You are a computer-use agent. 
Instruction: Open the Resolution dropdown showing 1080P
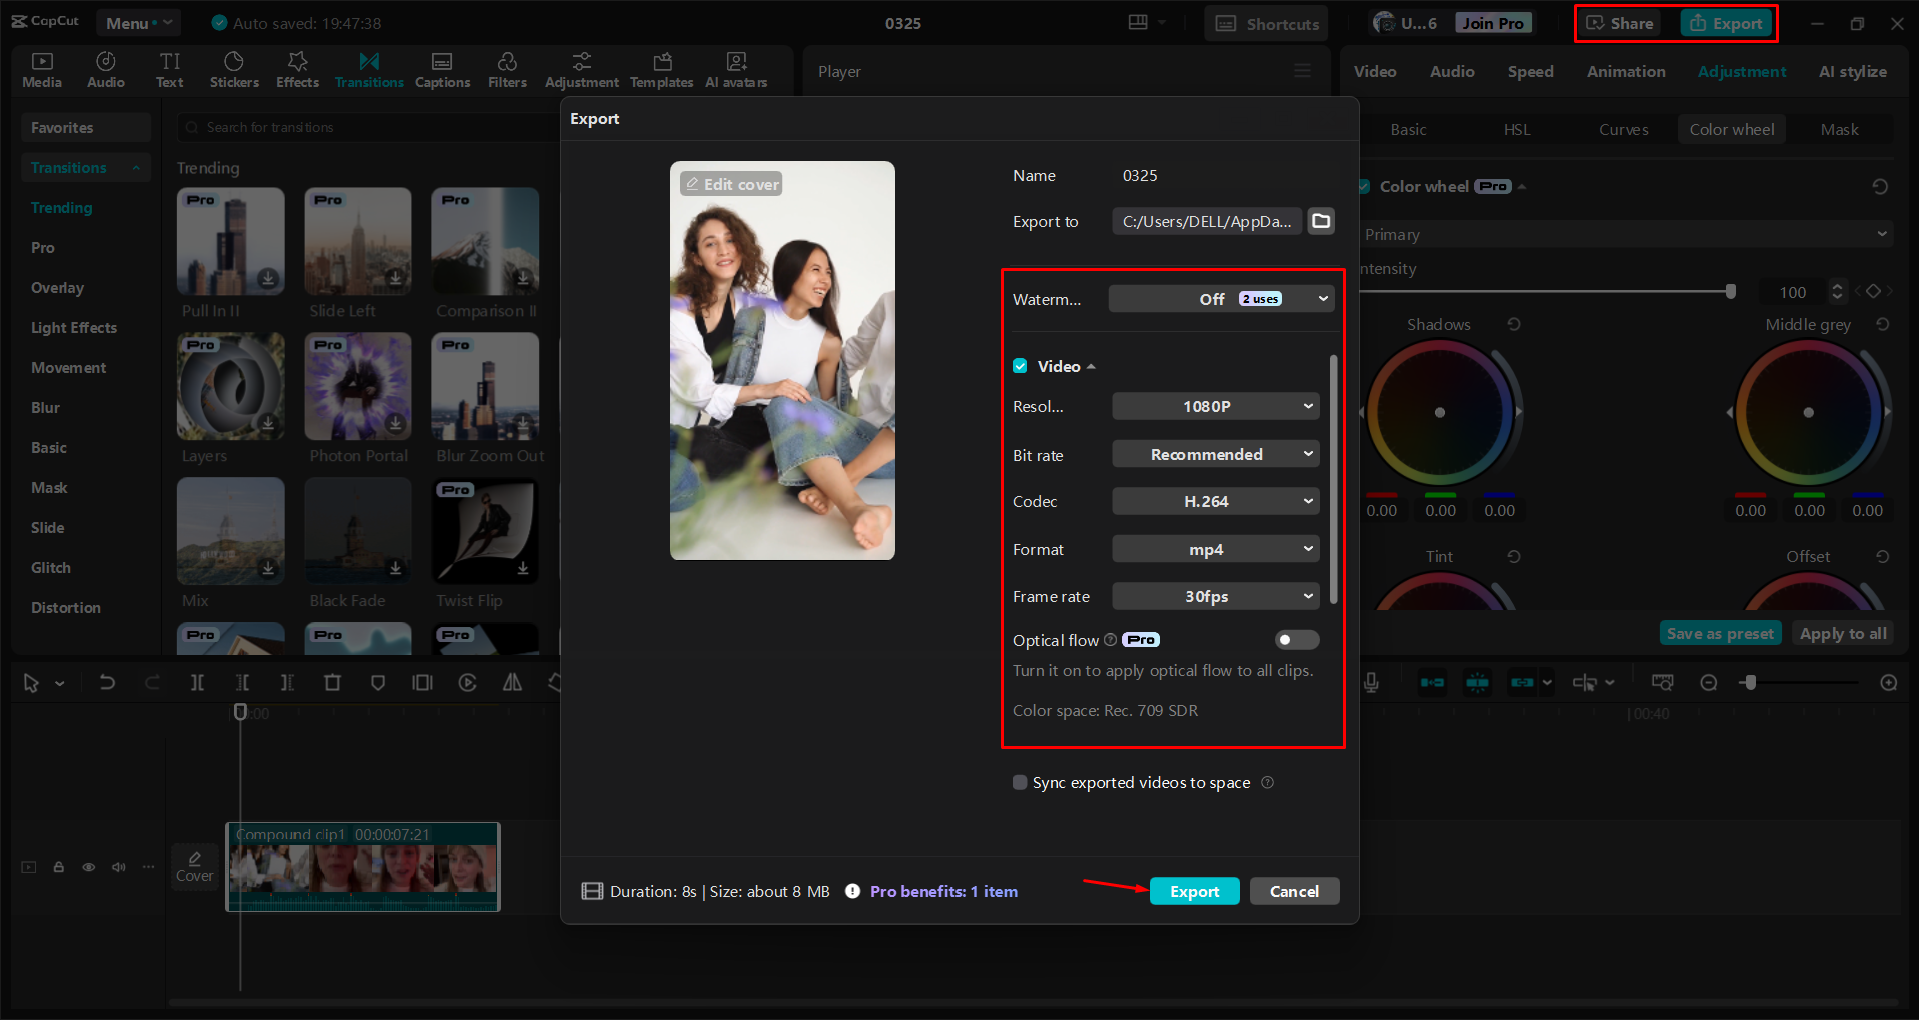click(x=1215, y=406)
